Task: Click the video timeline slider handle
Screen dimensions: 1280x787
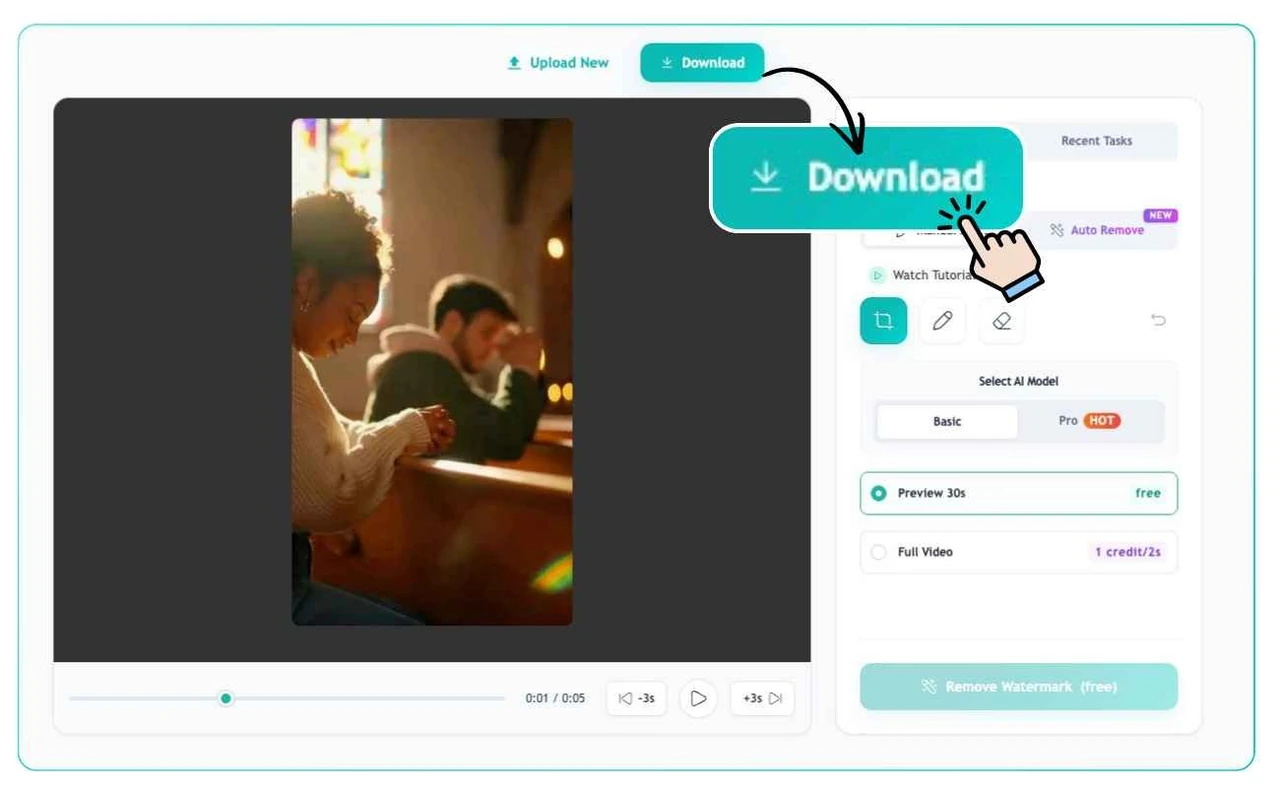Action: 226,698
